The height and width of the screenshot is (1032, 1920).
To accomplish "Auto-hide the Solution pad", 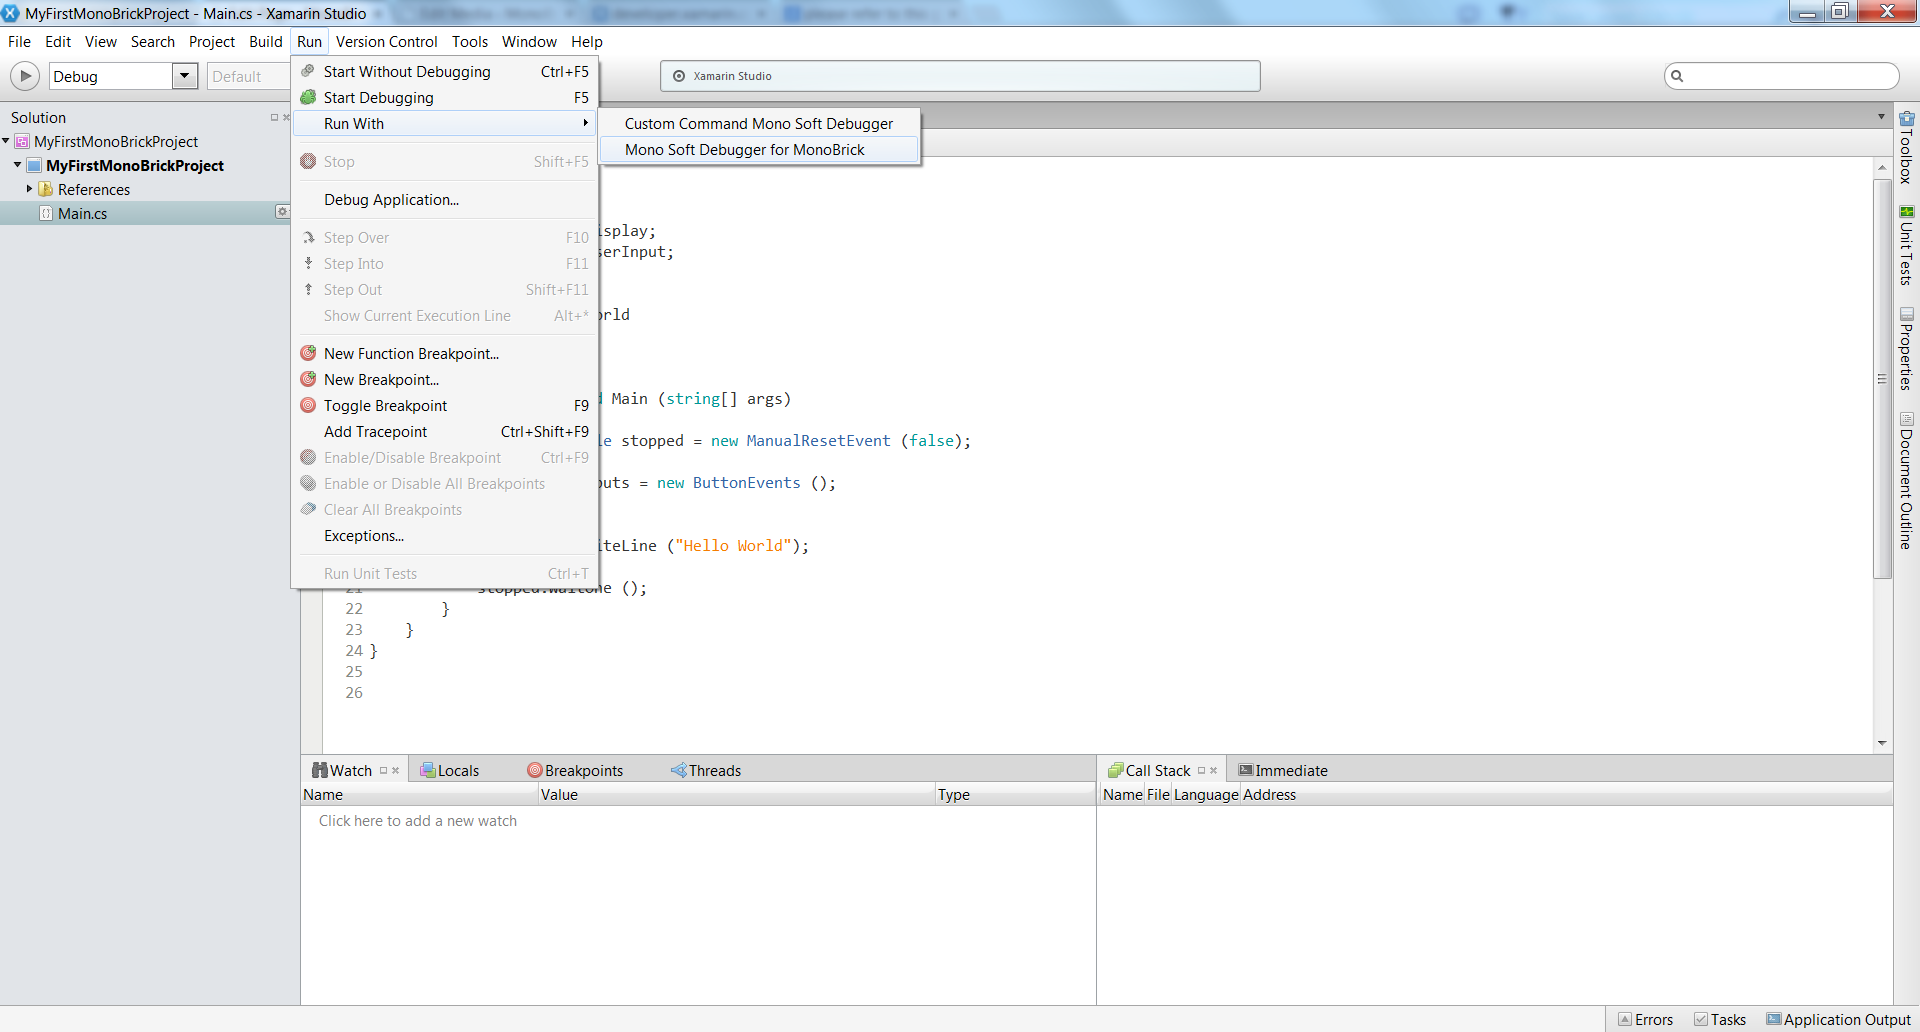I will point(274,117).
